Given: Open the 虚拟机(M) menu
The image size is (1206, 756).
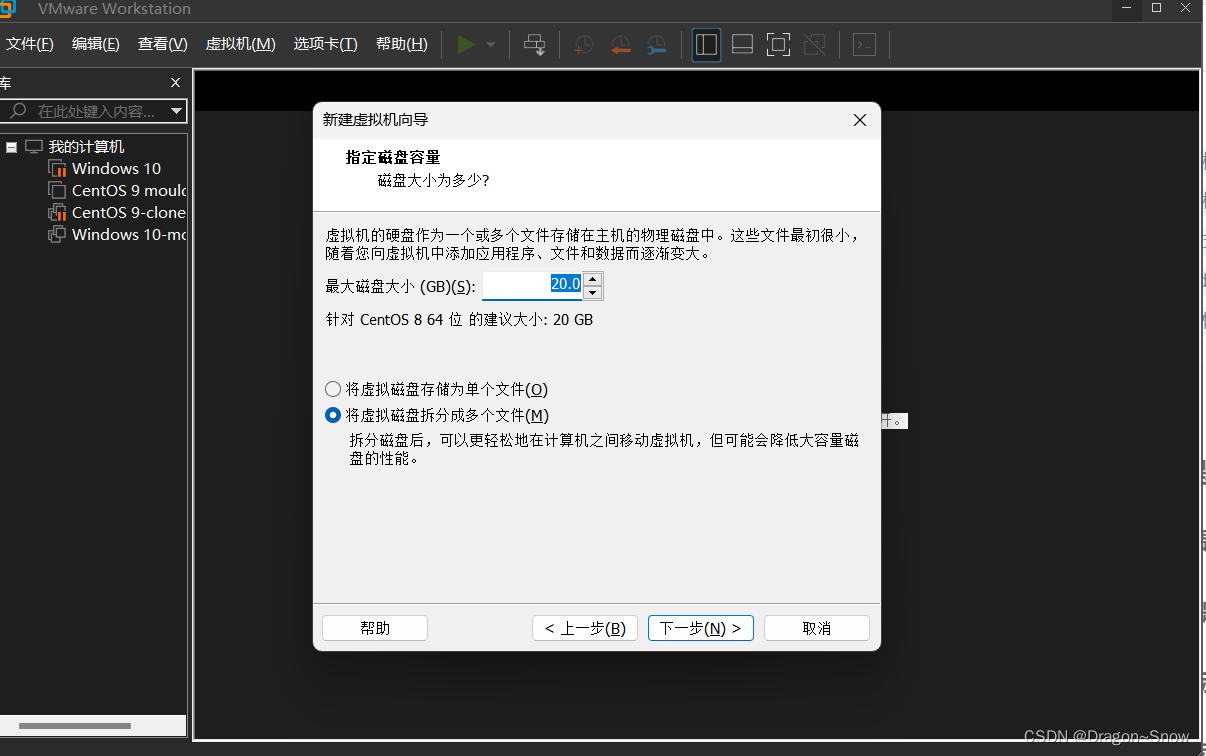Looking at the screenshot, I should [x=240, y=44].
